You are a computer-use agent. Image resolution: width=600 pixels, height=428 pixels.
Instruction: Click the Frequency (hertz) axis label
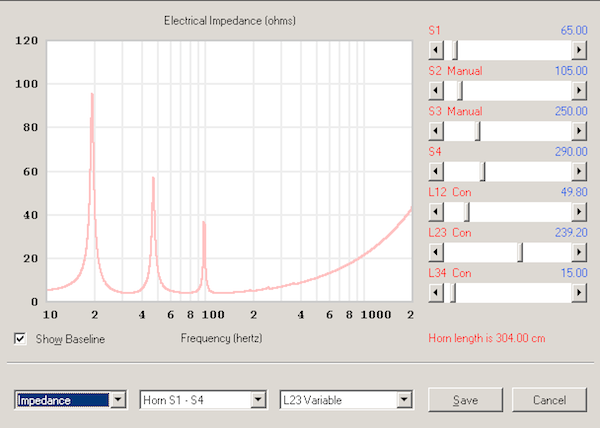(x=222, y=338)
